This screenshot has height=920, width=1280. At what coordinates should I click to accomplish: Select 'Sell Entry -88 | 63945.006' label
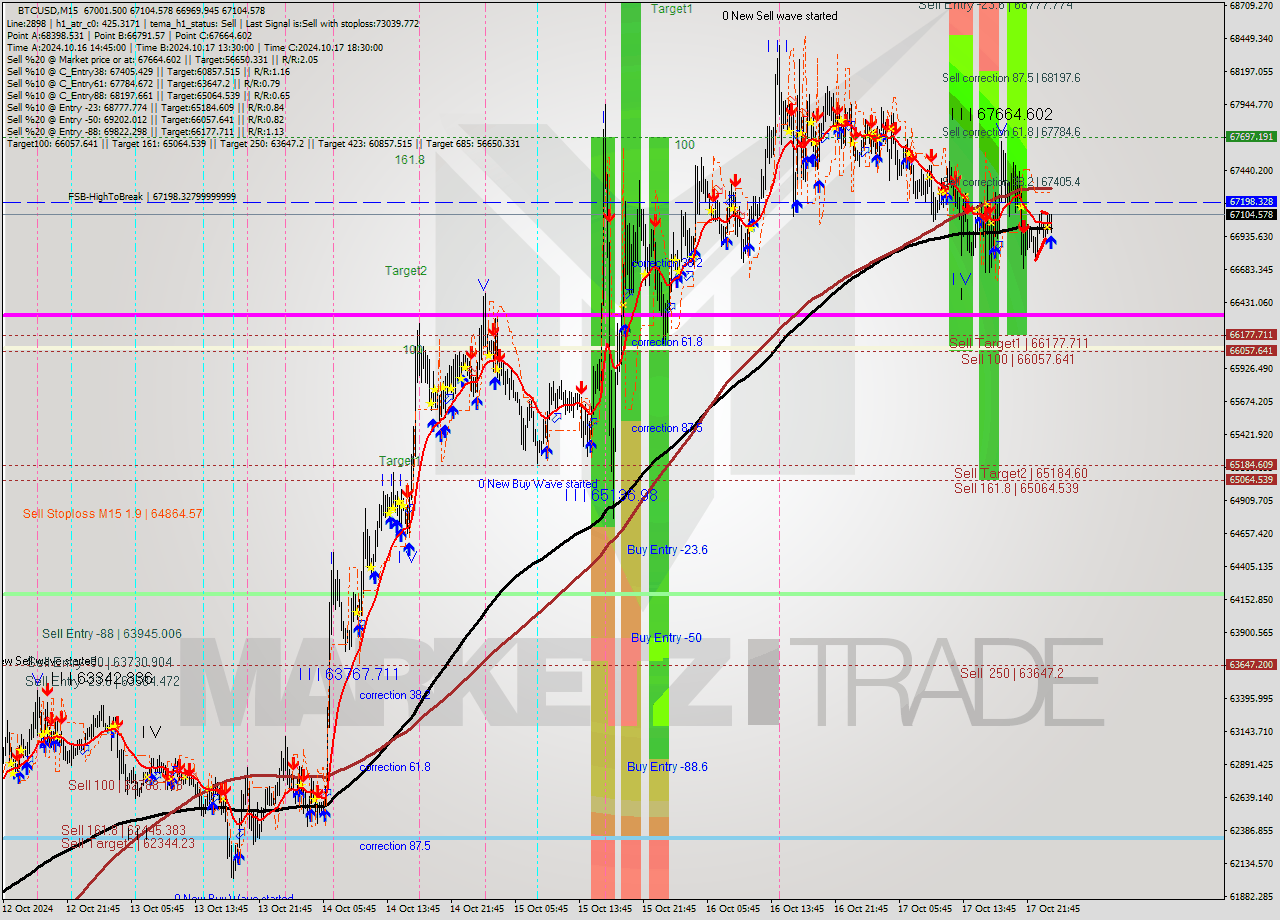(112, 634)
